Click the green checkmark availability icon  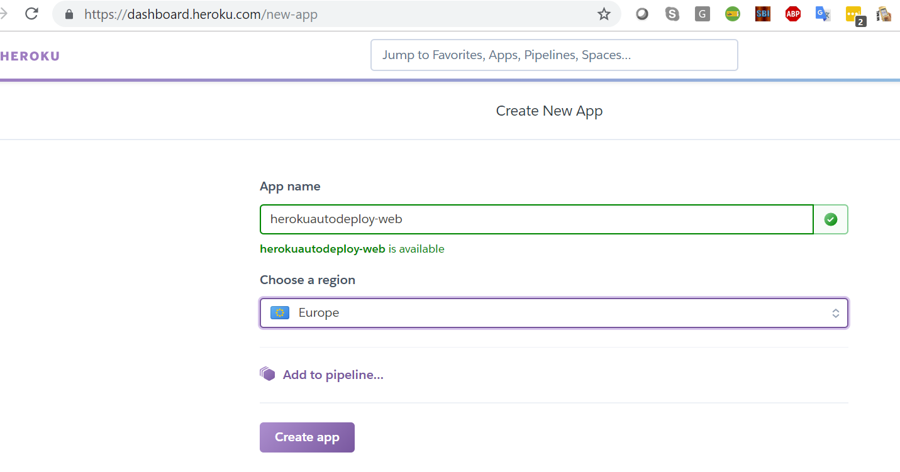click(831, 219)
